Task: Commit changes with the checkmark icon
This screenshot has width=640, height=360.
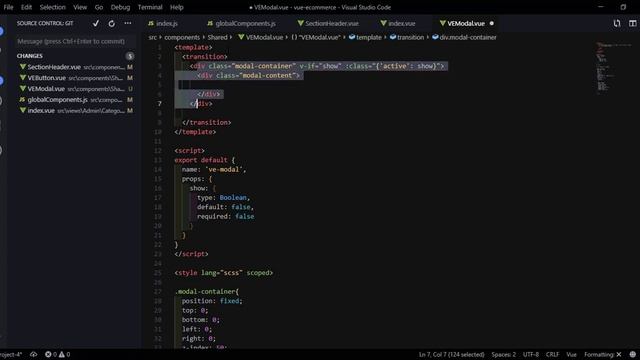Action: tap(96, 24)
